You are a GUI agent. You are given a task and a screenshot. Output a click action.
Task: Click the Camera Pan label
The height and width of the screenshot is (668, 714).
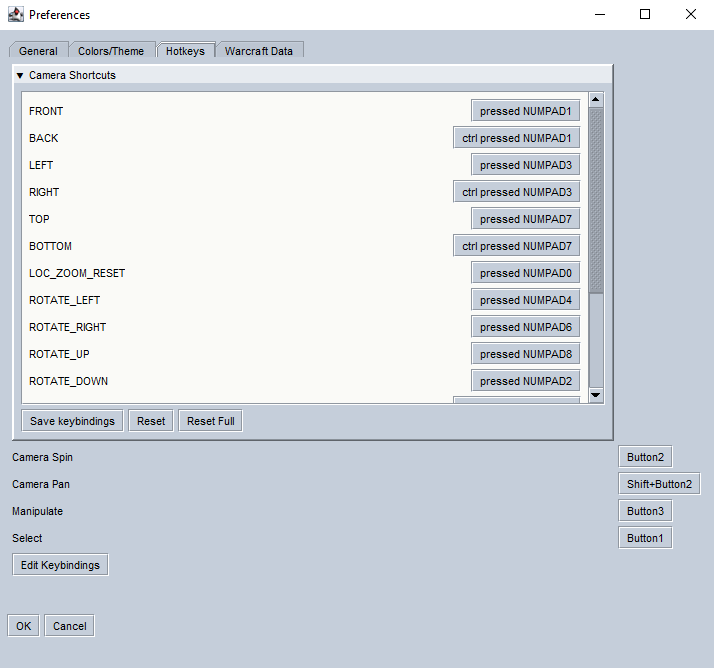click(41, 484)
